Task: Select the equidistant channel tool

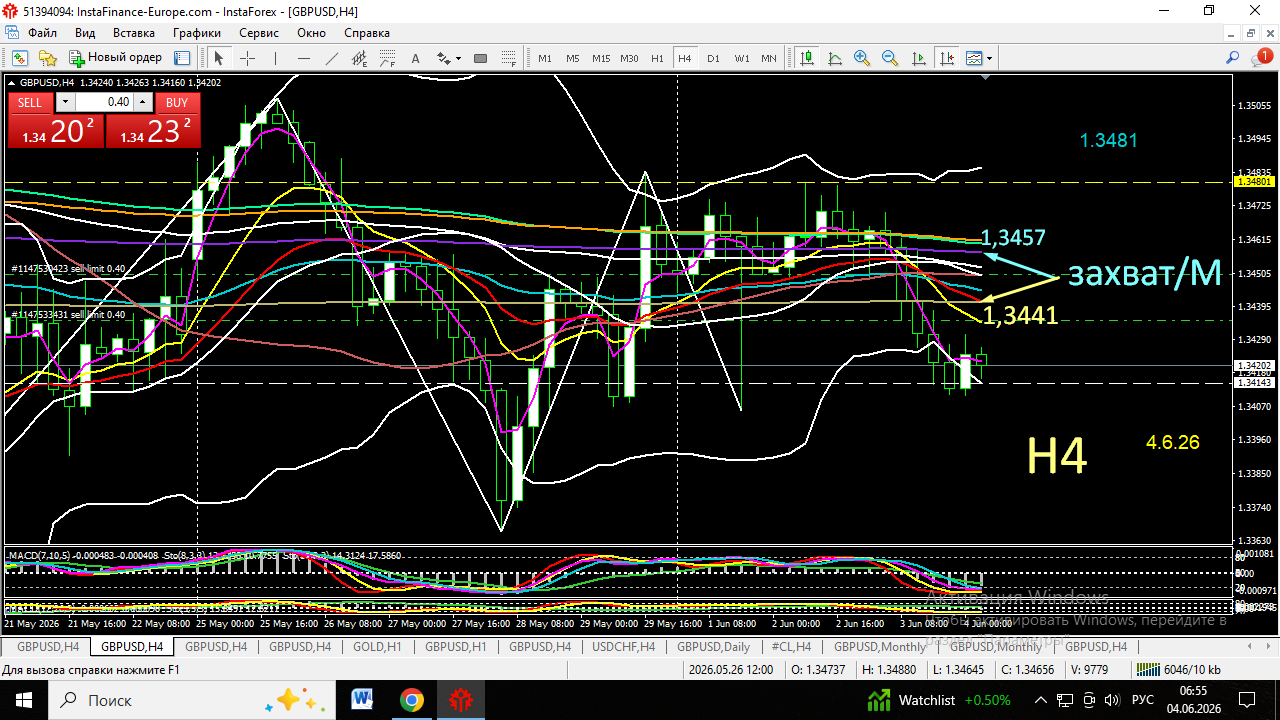Action: tap(360, 58)
